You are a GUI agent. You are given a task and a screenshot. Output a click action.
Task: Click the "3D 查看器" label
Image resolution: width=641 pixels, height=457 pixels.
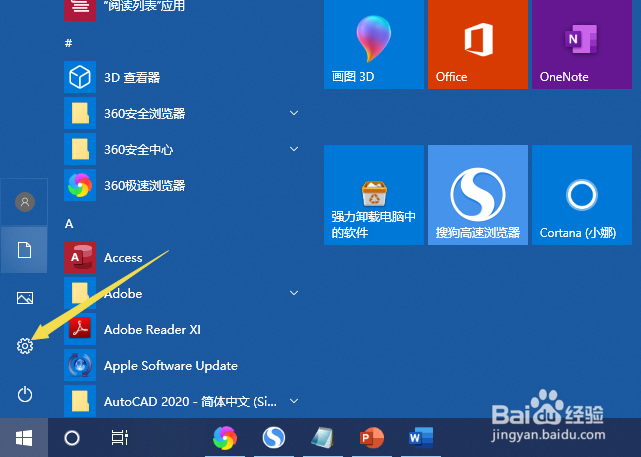coord(132,78)
